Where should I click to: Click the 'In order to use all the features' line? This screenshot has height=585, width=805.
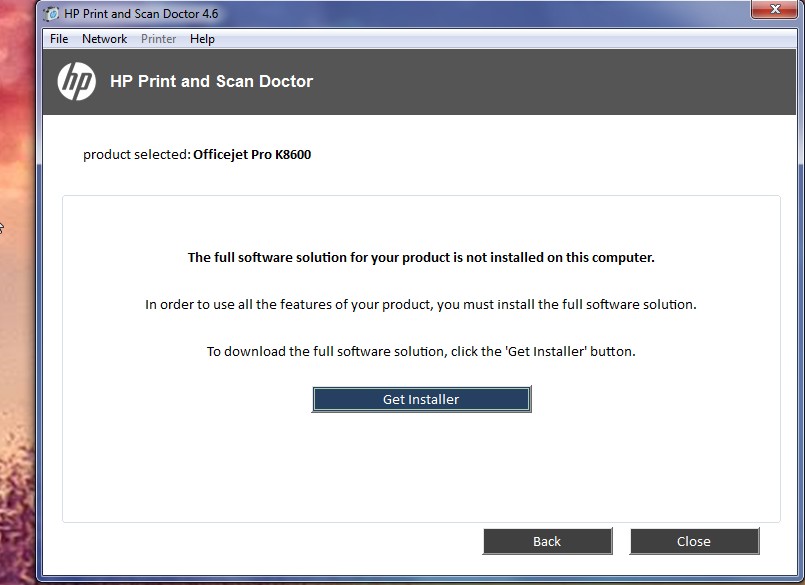click(x=421, y=305)
